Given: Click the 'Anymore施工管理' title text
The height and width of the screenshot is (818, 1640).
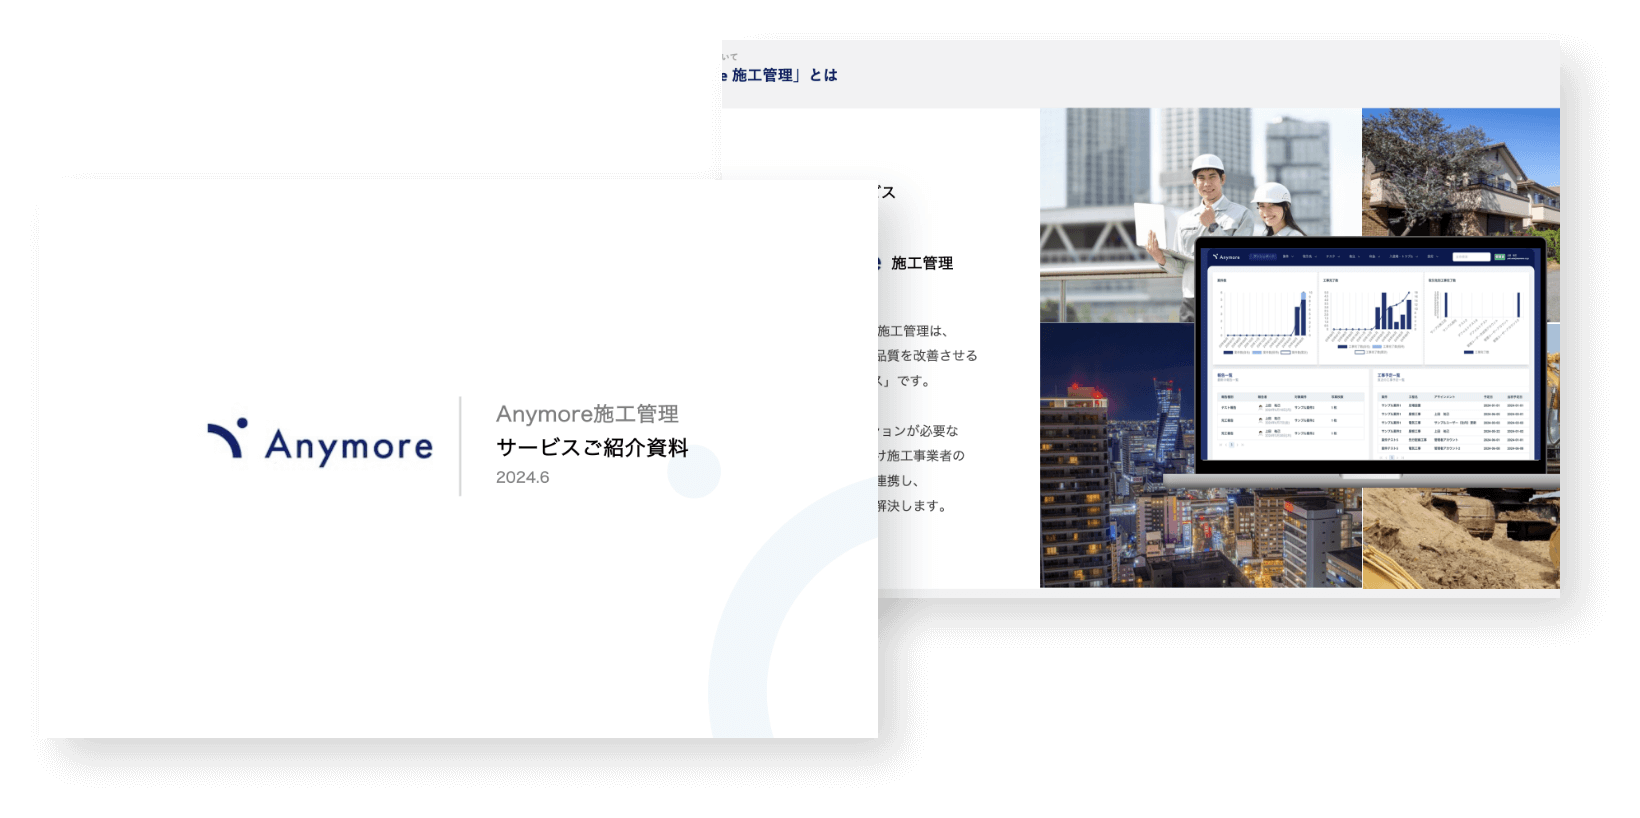Looking at the screenshot, I should pyautogui.click(x=587, y=414).
